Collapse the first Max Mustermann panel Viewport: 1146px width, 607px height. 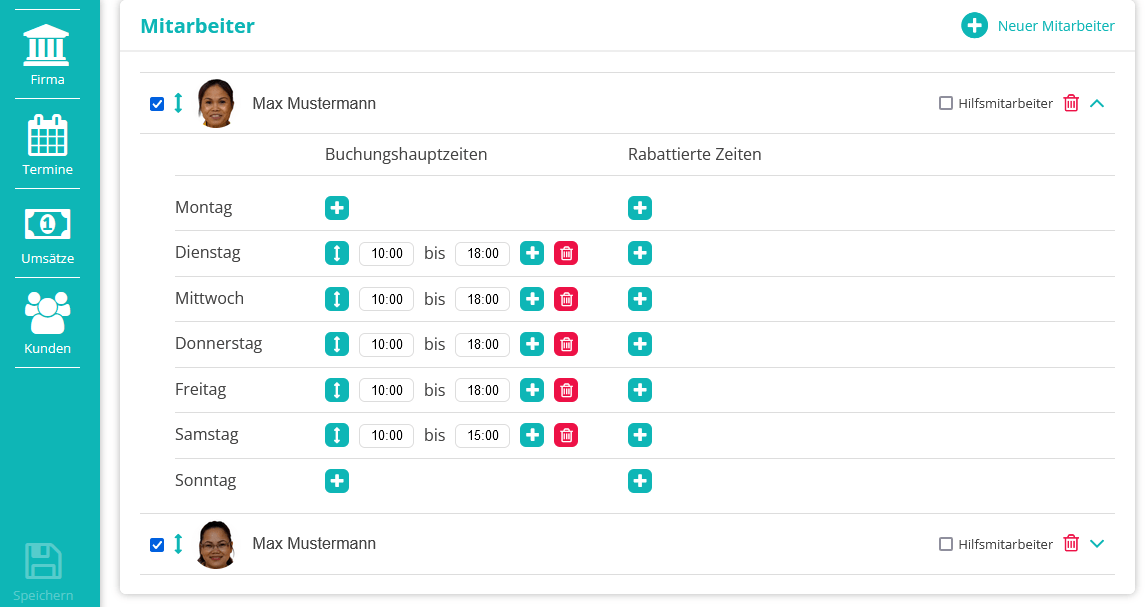(x=1097, y=103)
